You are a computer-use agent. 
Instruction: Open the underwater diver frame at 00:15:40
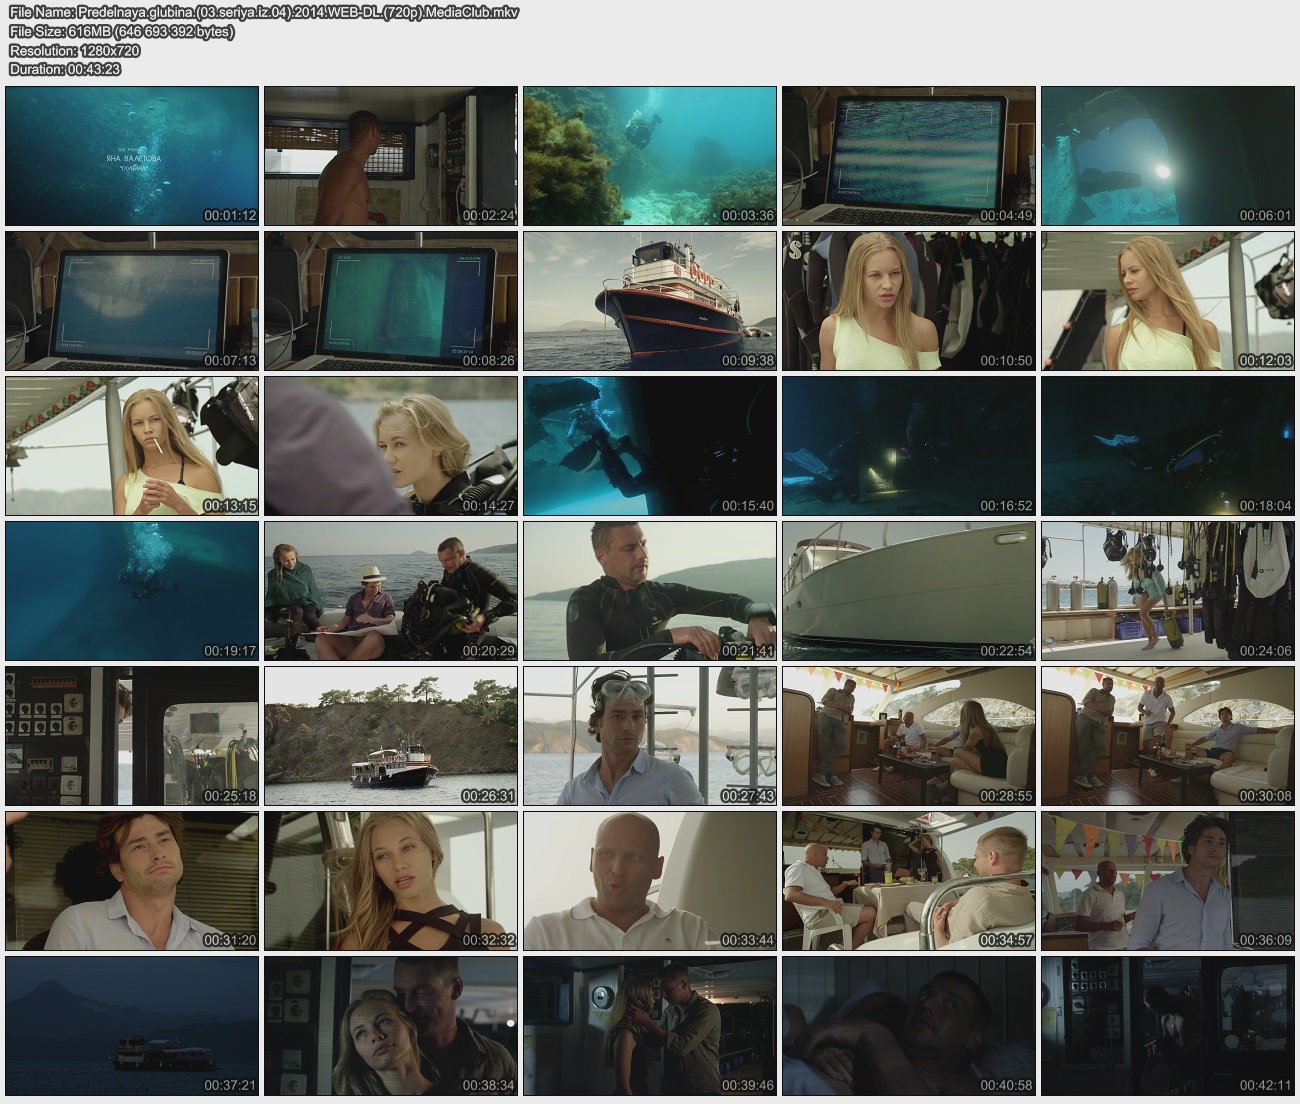tap(650, 446)
